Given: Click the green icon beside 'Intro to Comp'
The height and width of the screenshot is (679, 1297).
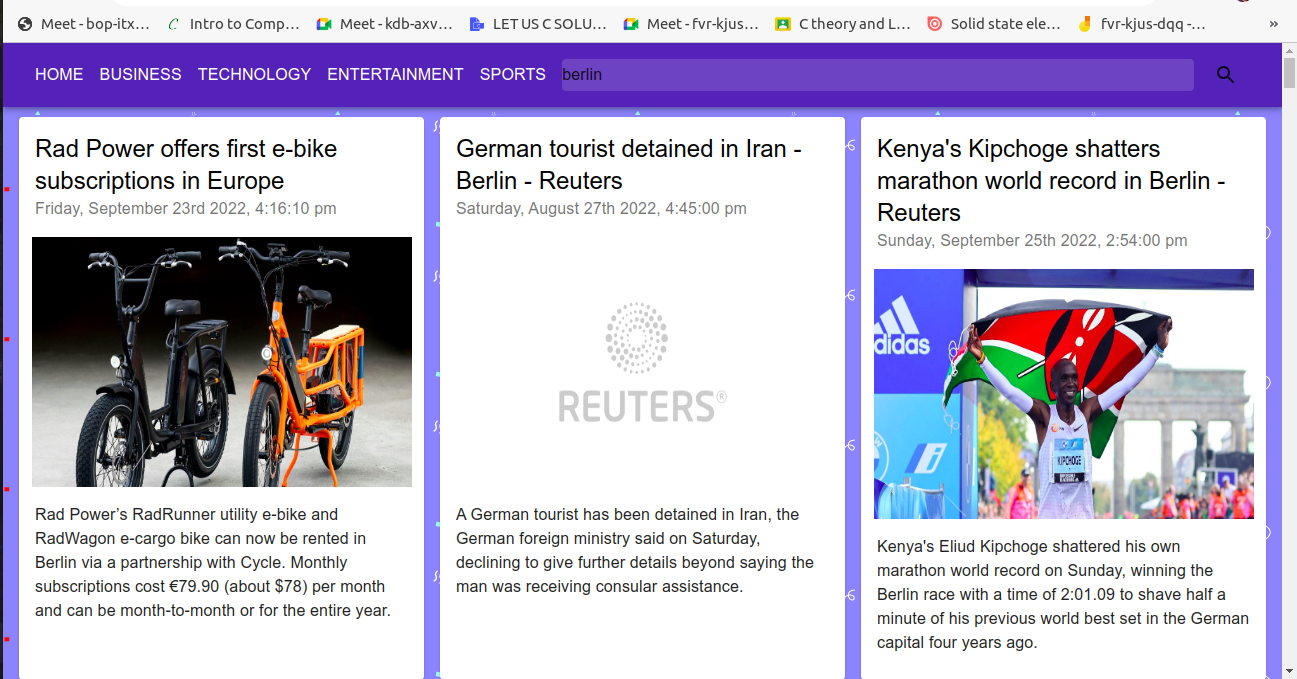Looking at the screenshot, I should coord(174,24).
